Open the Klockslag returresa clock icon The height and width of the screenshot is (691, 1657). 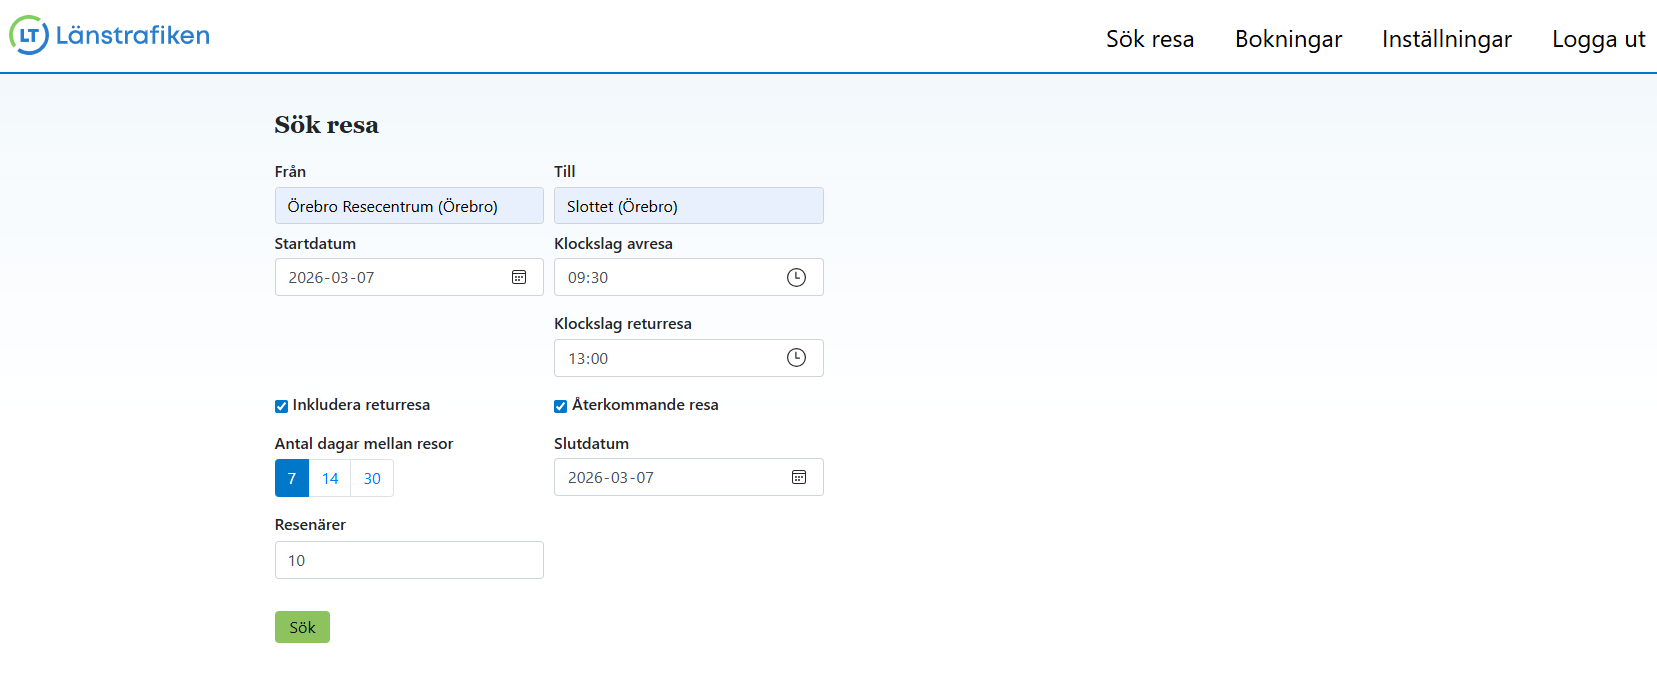pos(796,358)
